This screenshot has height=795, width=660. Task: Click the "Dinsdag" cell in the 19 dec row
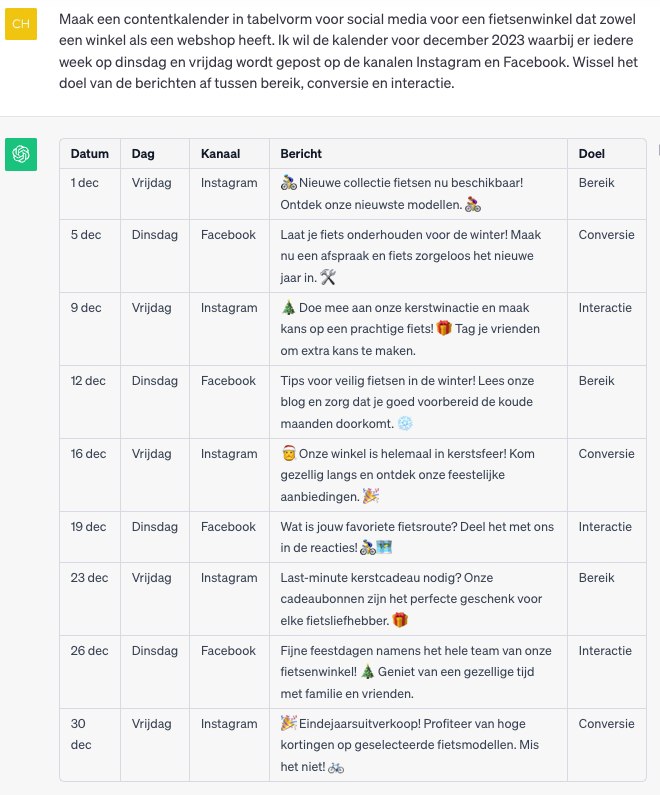(154, 527)
